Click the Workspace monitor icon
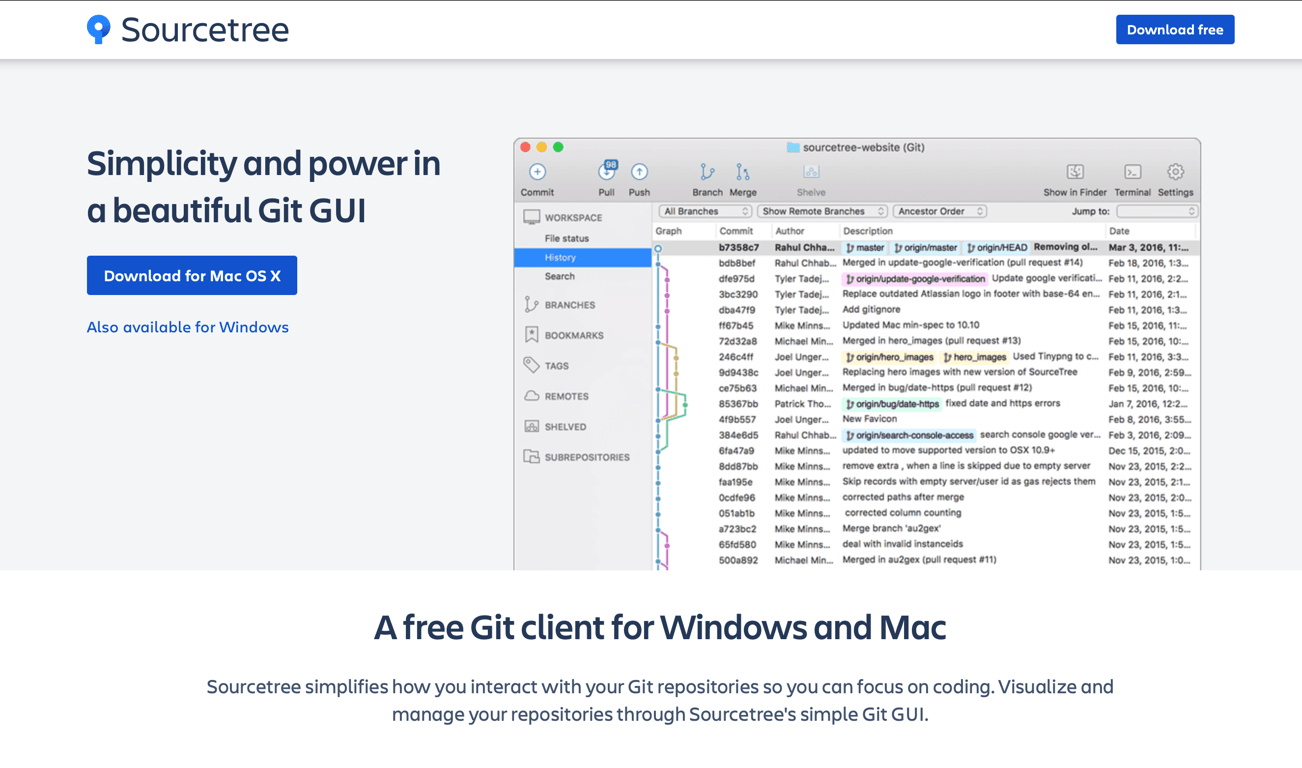The height and width of the screenshot is (768, 1302). (531, 217)
